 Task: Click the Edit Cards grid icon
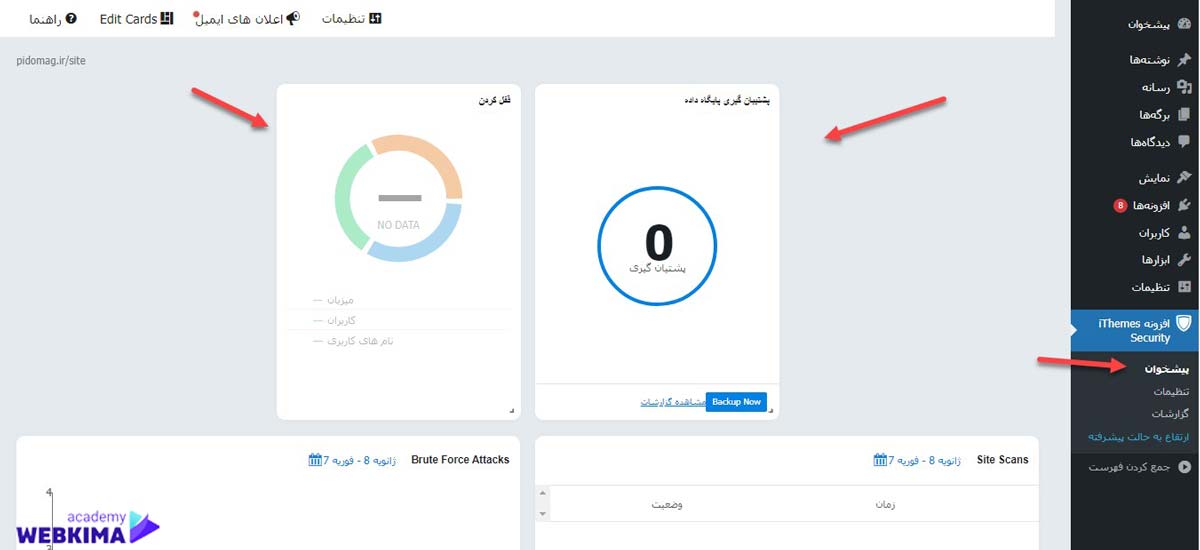pyautogui.click(x=167, y=19)
